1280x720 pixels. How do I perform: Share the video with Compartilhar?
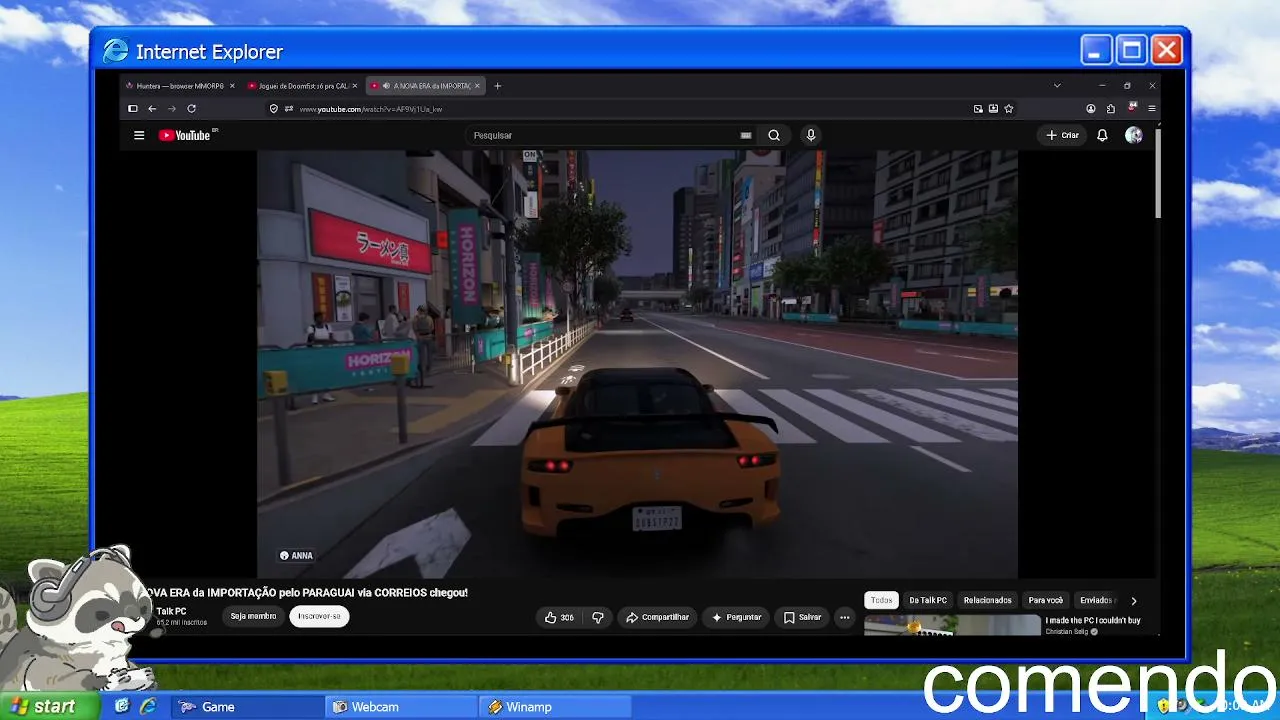657,617
